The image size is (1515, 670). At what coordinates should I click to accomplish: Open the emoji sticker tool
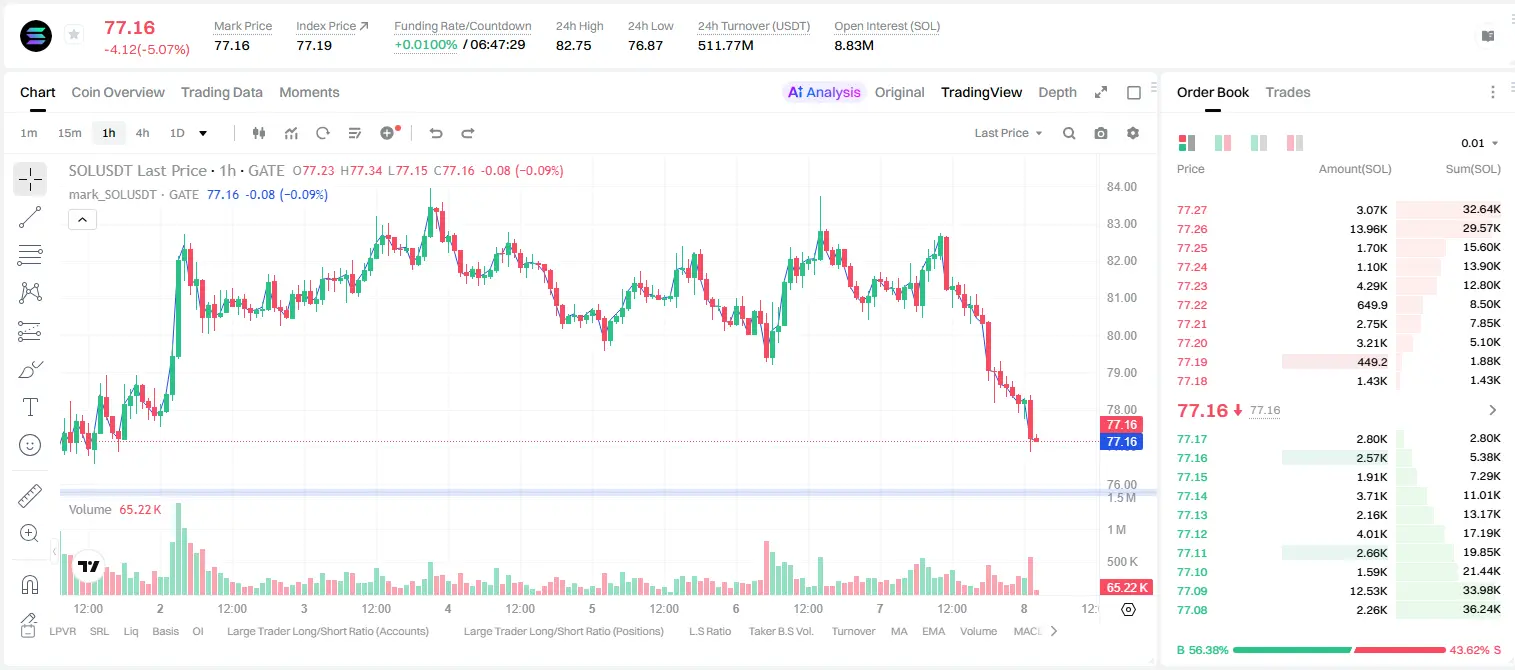click(x=30, y=445)
